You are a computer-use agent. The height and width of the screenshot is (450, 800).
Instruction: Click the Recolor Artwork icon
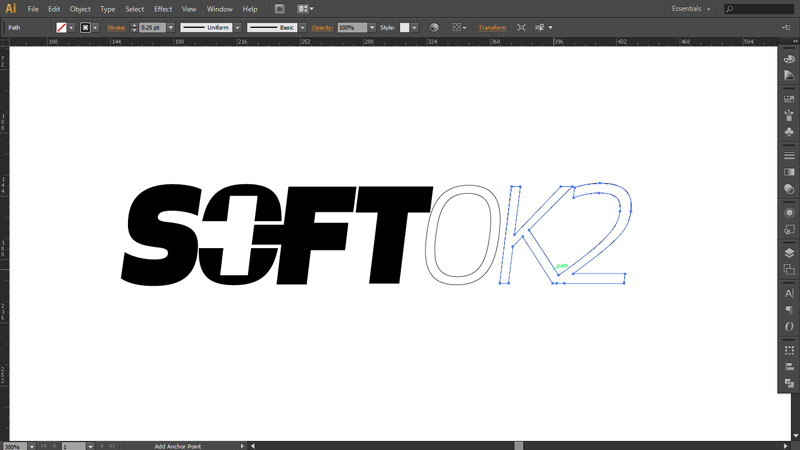tap(434, 28)
